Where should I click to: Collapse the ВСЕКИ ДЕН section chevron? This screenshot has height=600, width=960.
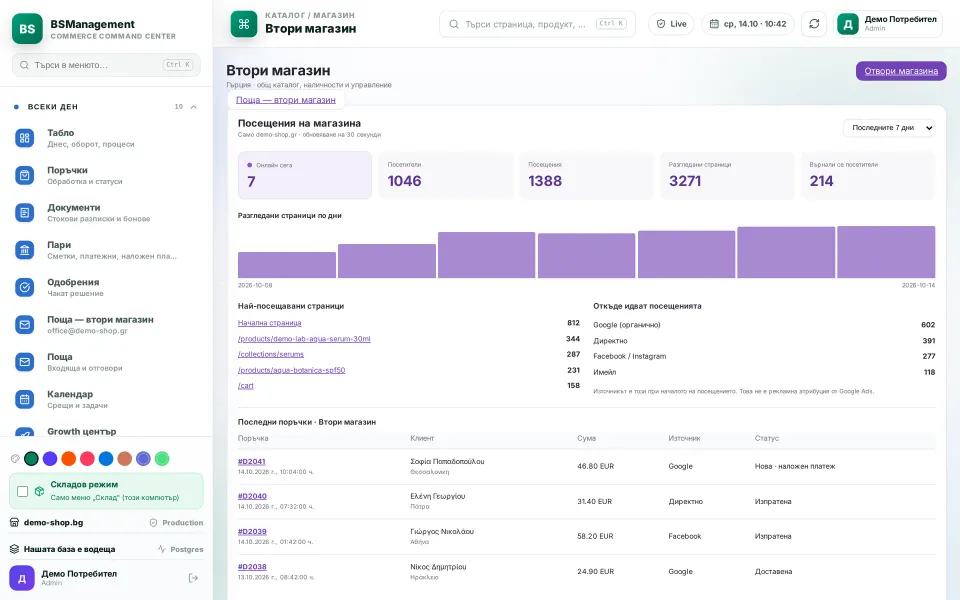click(193, 107)
